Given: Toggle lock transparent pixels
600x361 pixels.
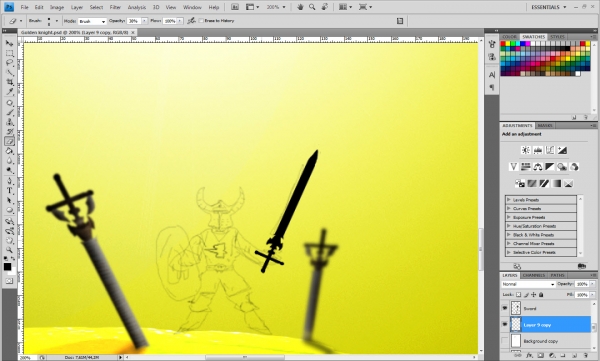Looking at the screenshot, I should pos(518,295).
